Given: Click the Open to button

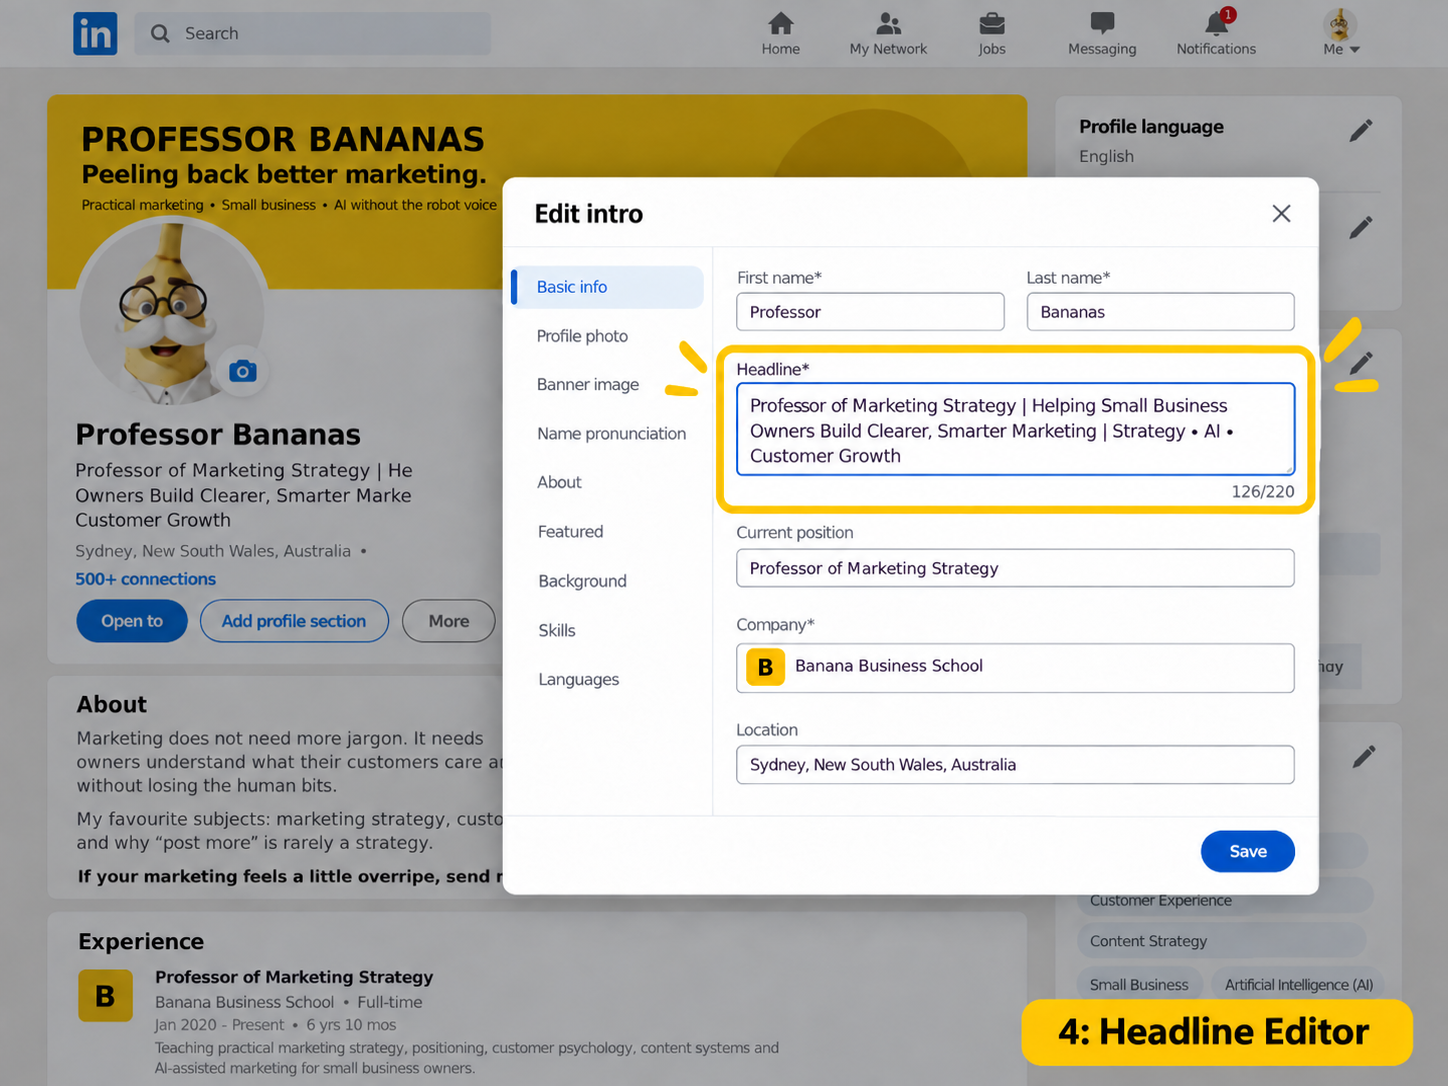Looking at the screenshot, I should 132,621.
